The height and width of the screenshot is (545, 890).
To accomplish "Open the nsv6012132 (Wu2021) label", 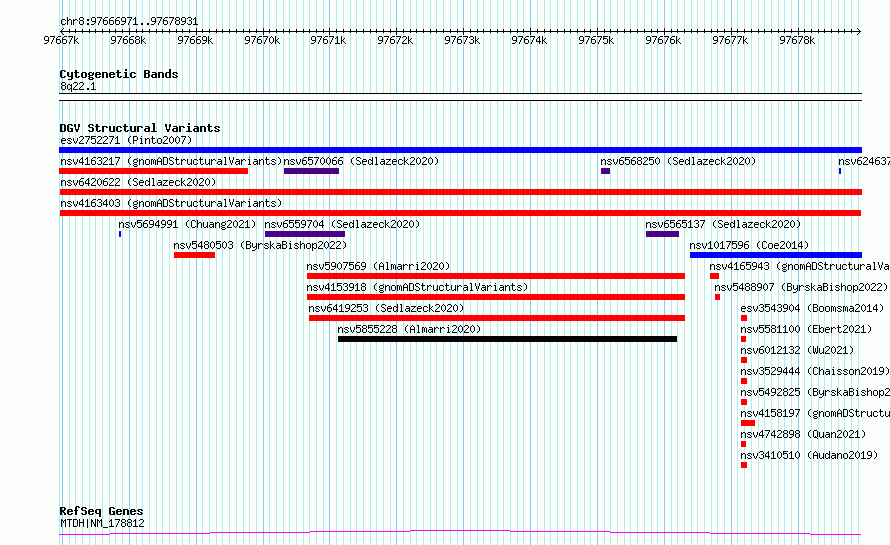I will (797, 350).
